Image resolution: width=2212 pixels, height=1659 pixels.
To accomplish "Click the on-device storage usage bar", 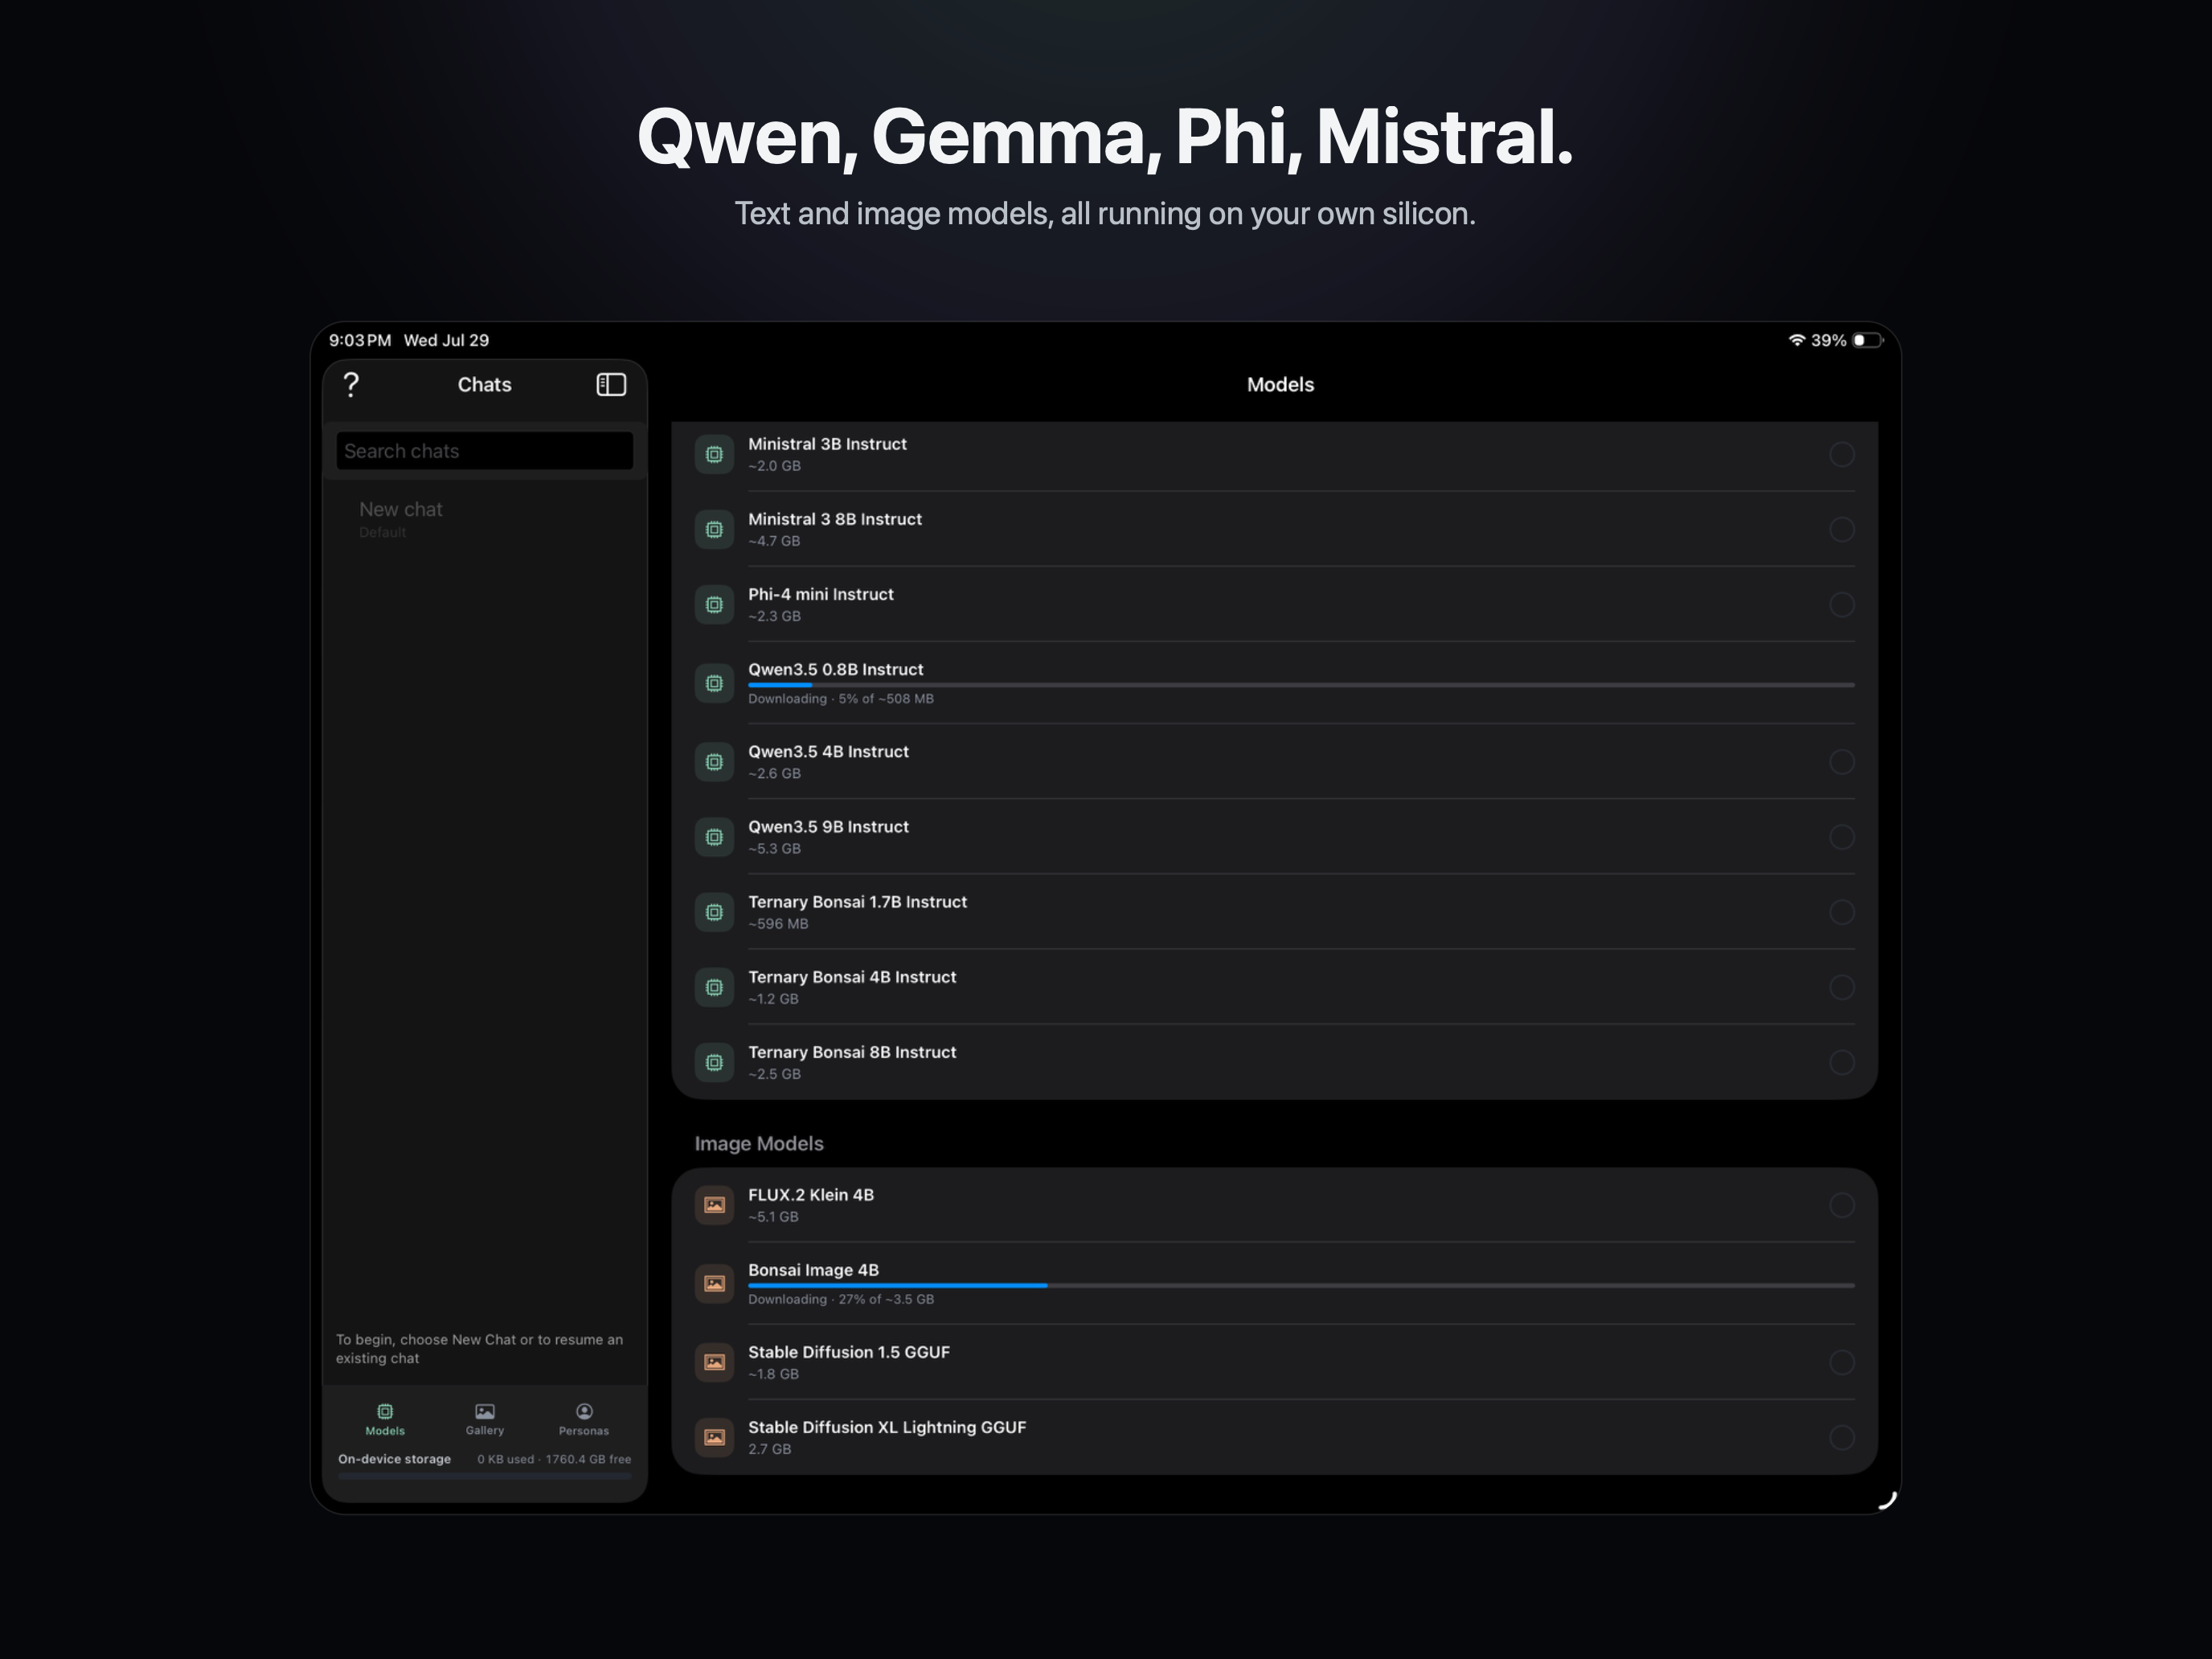I will (485, 1476).
